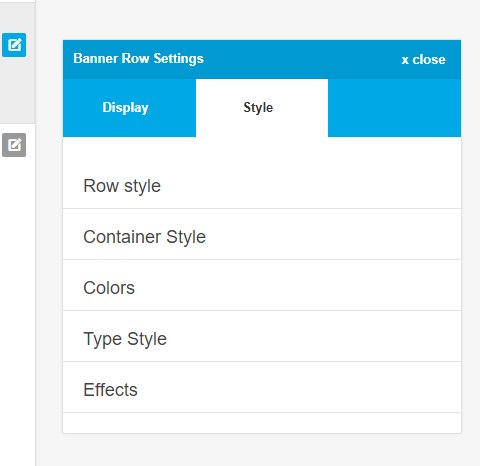Click the Banner Row Settings title

tap(138, 59)
